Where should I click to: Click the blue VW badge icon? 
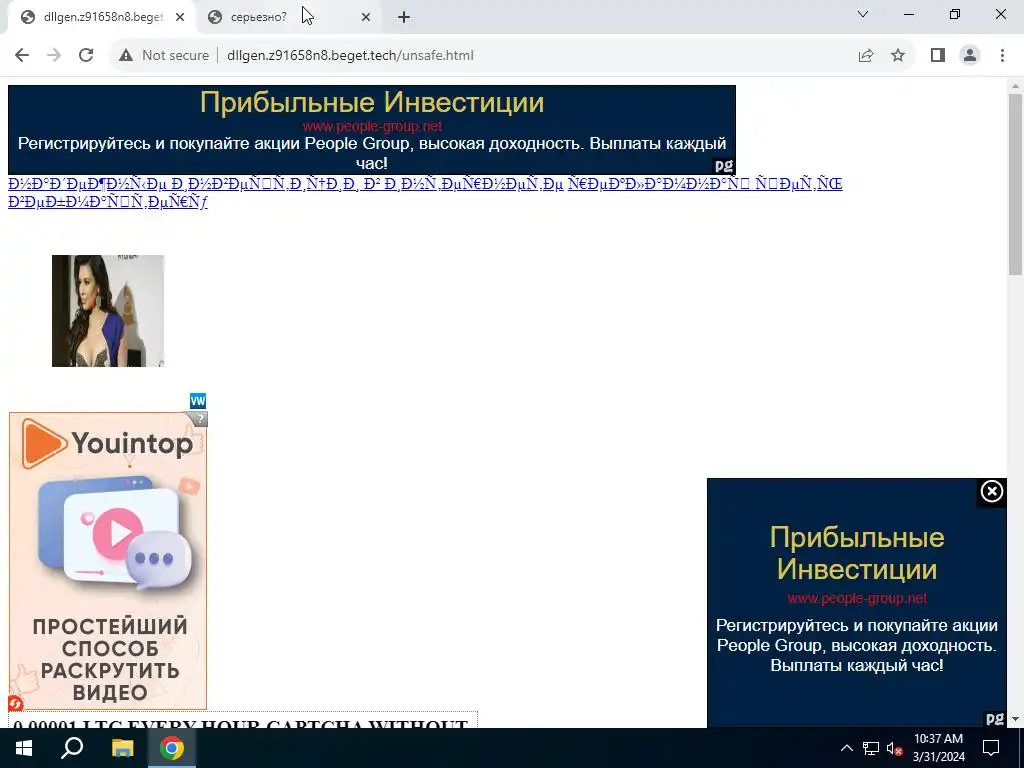click(198, 401)
